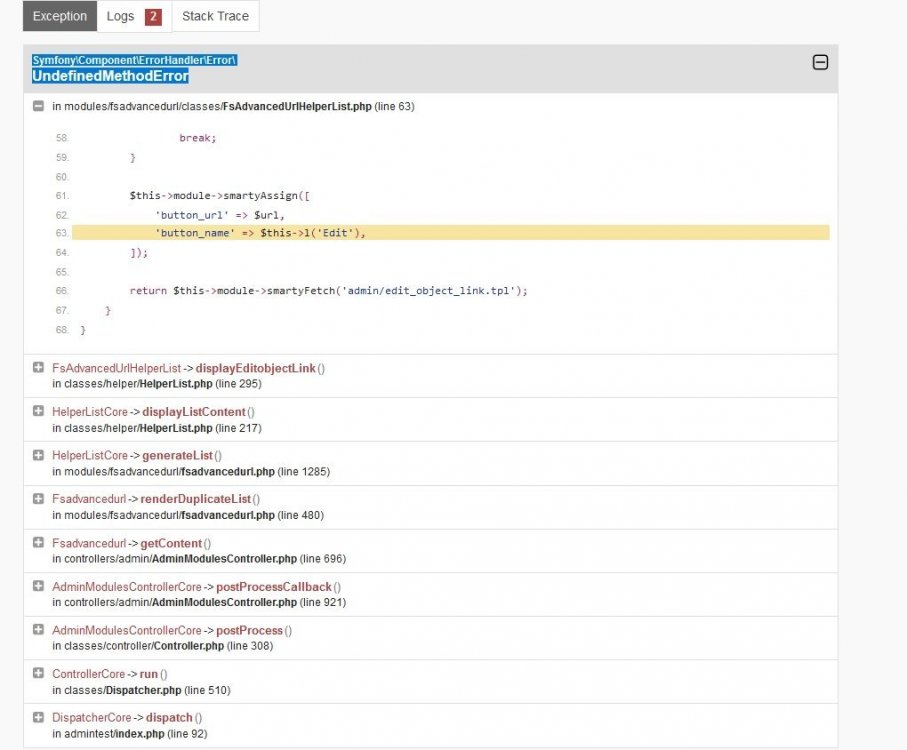Expand the ControllerCore run plus icon
The image size is (907, 750).
click(38, 673)
